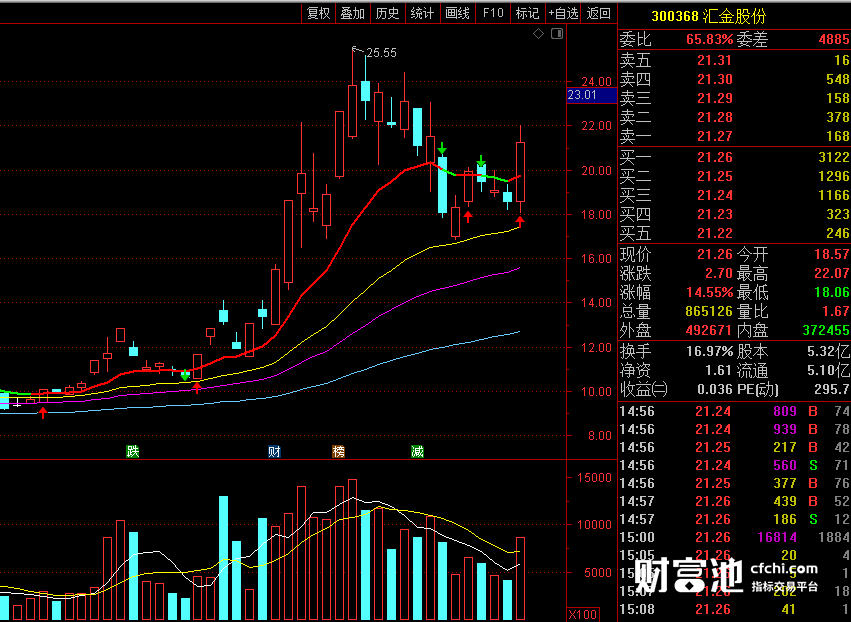The image size is (851, 622).
Task: Click 买五 price 21.22
Action: coord(714,233)
